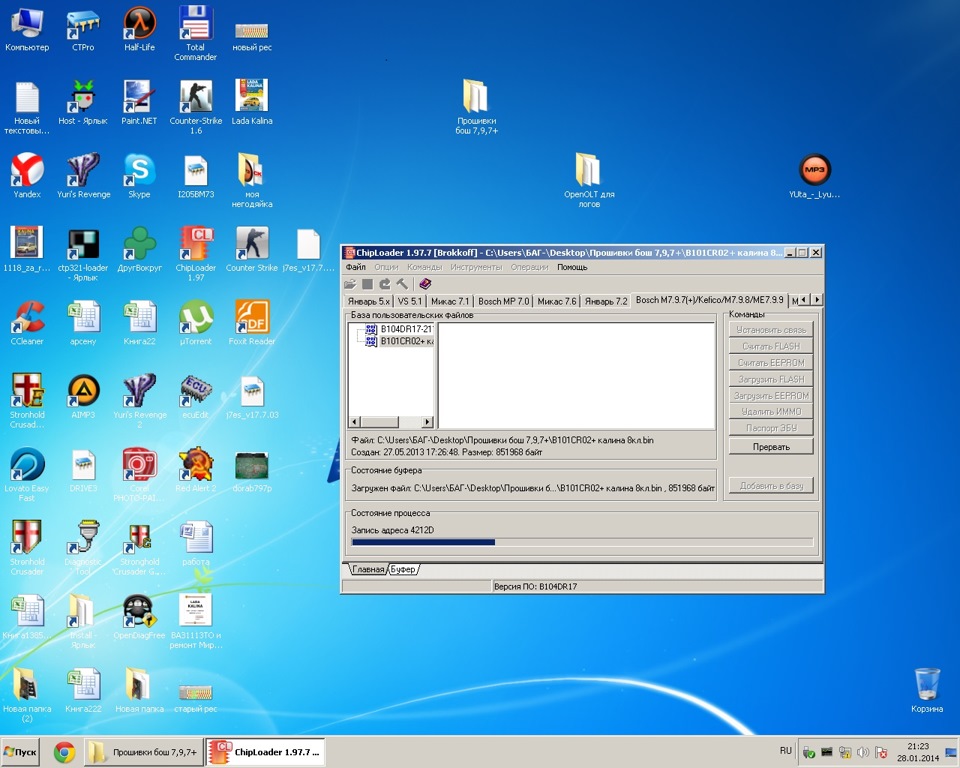Click the Прервать button
Image resolution: width=960 pixels, height=768 pixels.
tap(771, 446)
